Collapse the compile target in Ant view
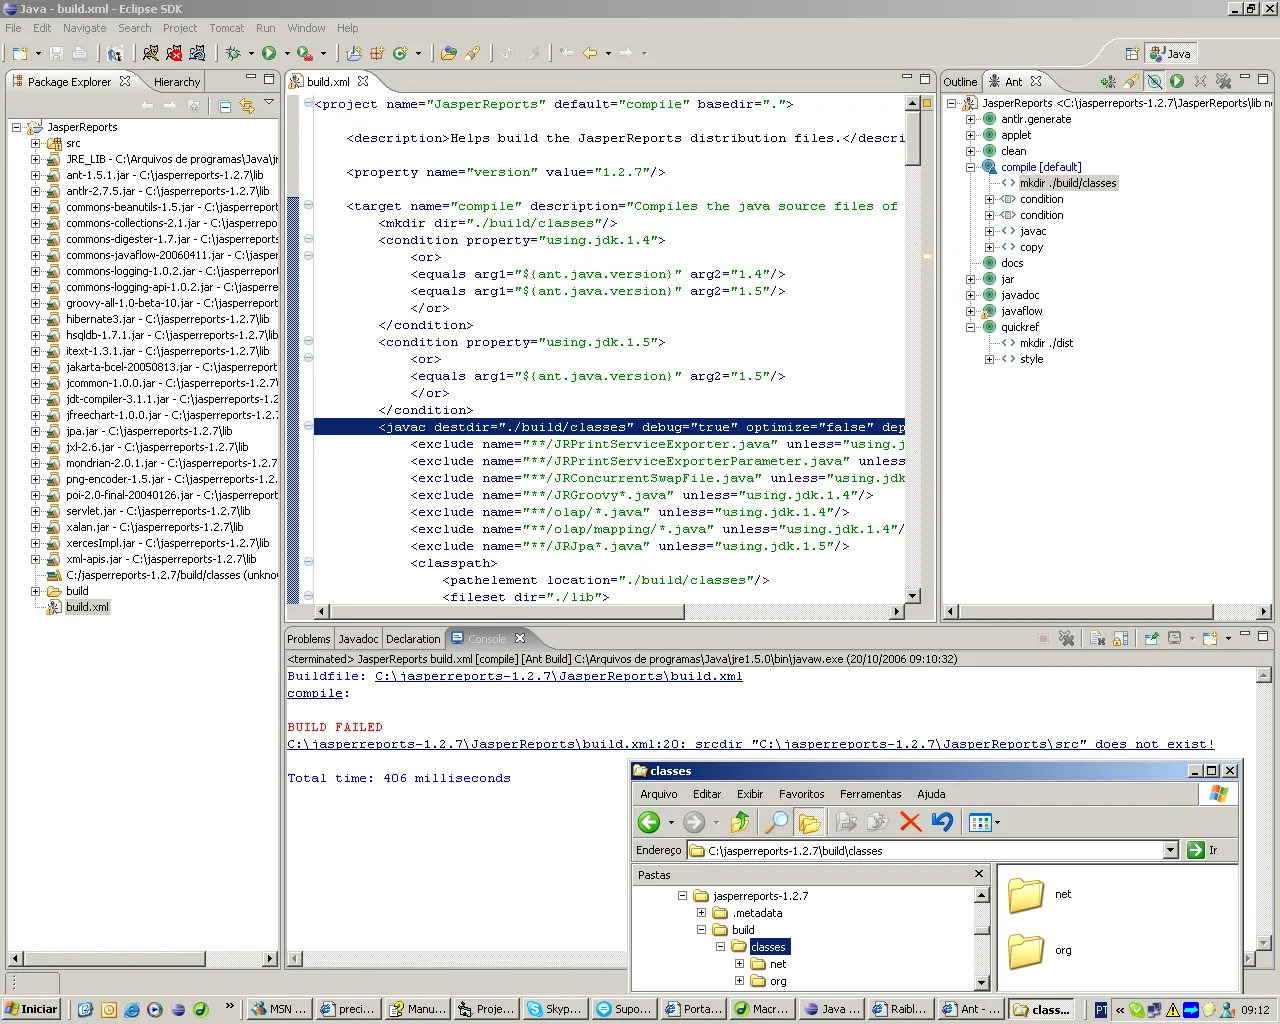The image size is (1280, 1024). point(970,167)
